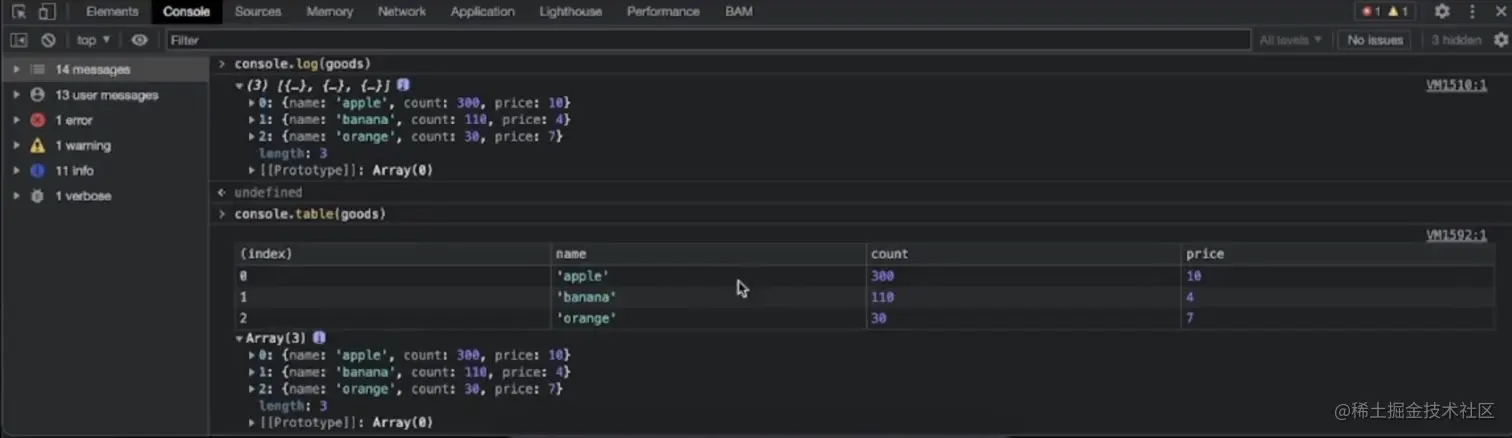This screenshot has width=1512, height=438.
Task: Click in the Filter input field
Action: [700, 40]
